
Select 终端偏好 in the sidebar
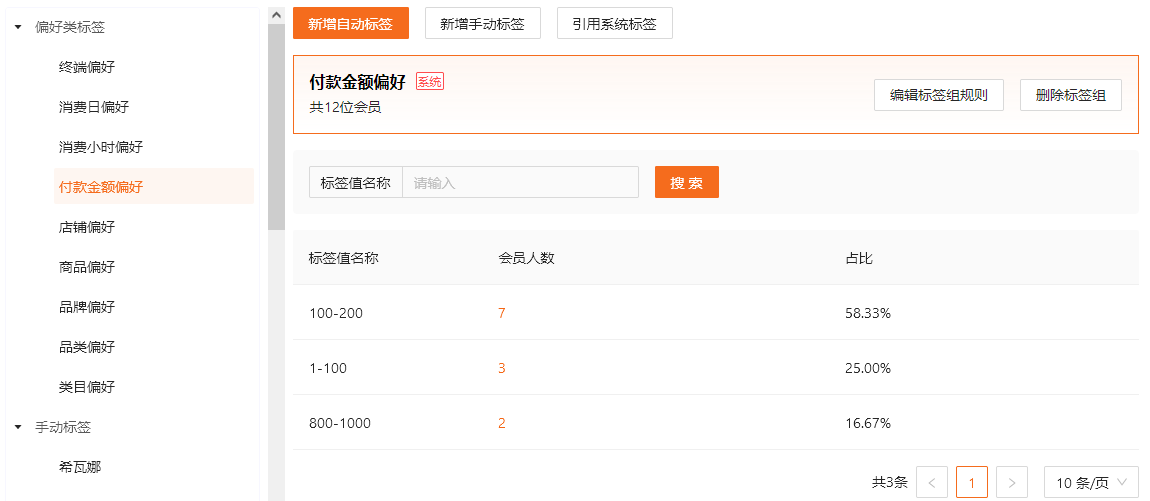87,67
